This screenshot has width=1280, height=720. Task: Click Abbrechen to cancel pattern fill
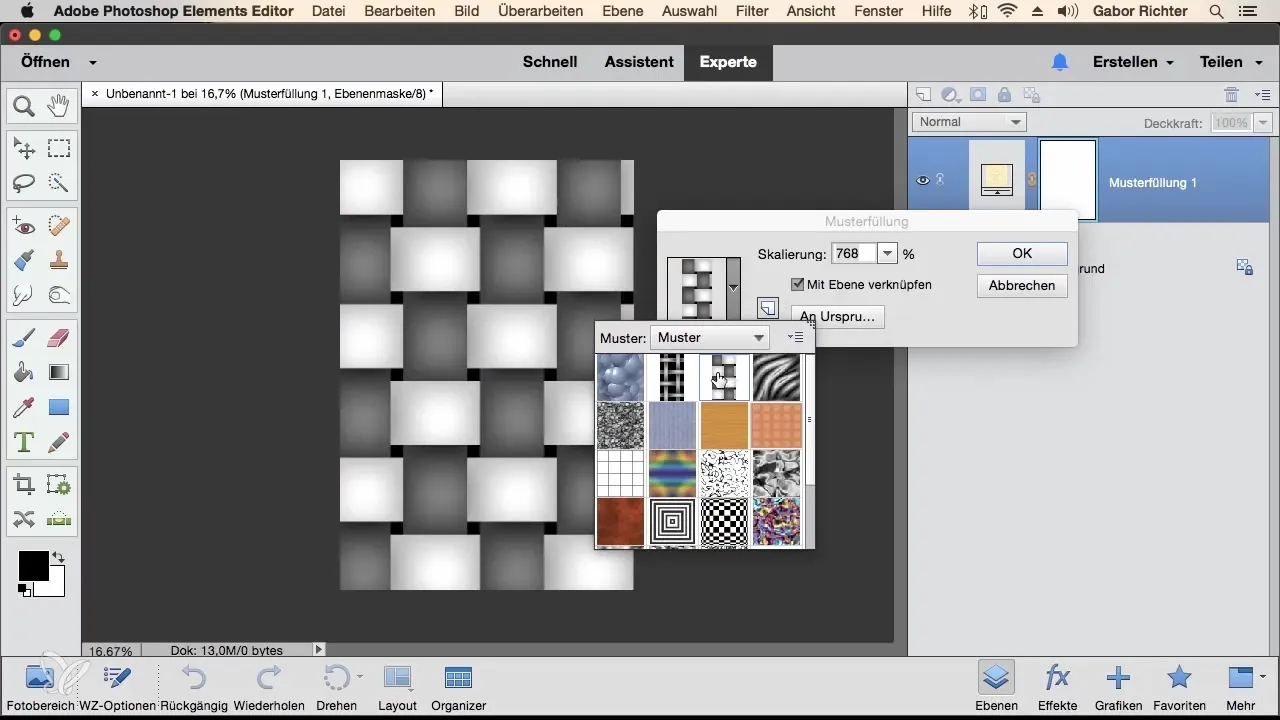click(x=1022, y=285)
